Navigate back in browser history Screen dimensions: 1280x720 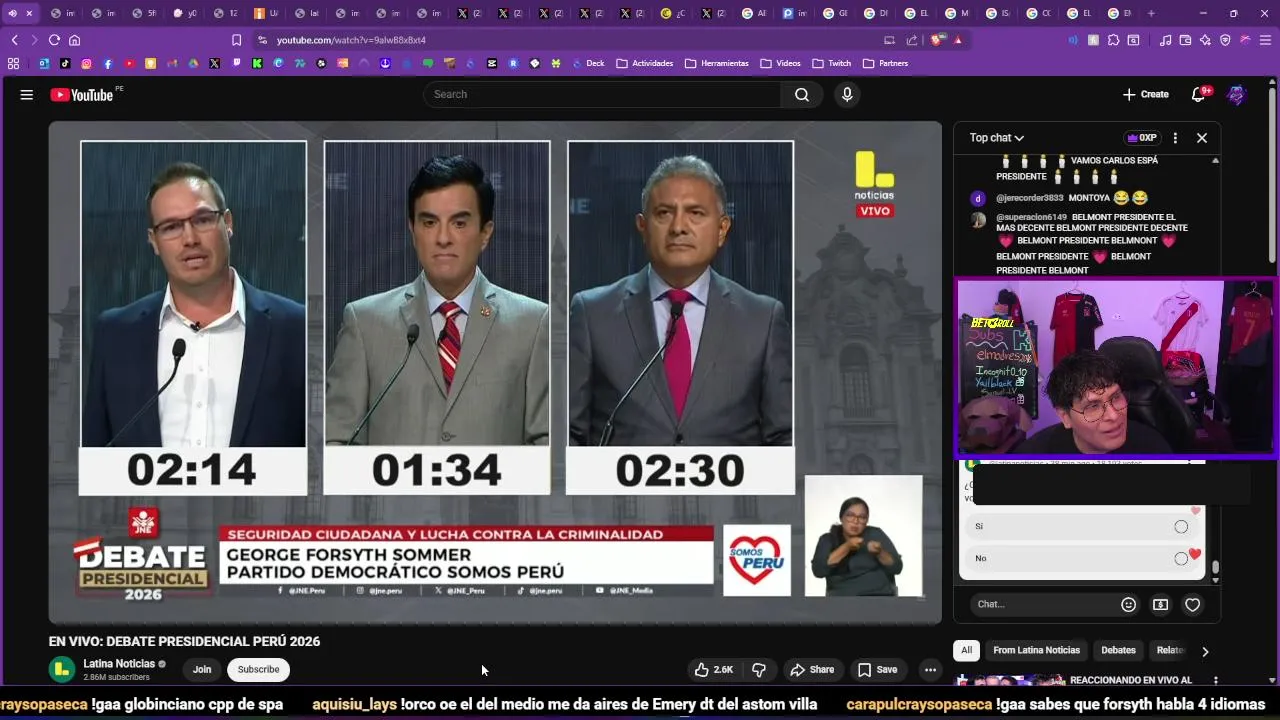click(x=14, y=40)
